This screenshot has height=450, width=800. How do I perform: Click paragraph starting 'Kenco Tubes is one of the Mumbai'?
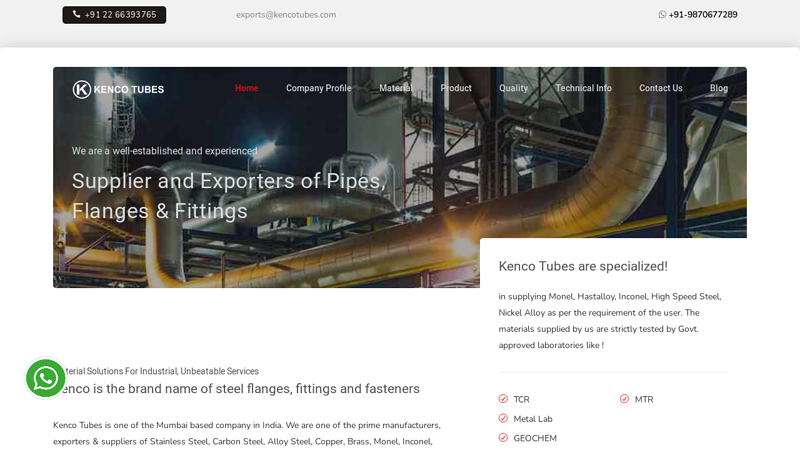click(247, 433)
